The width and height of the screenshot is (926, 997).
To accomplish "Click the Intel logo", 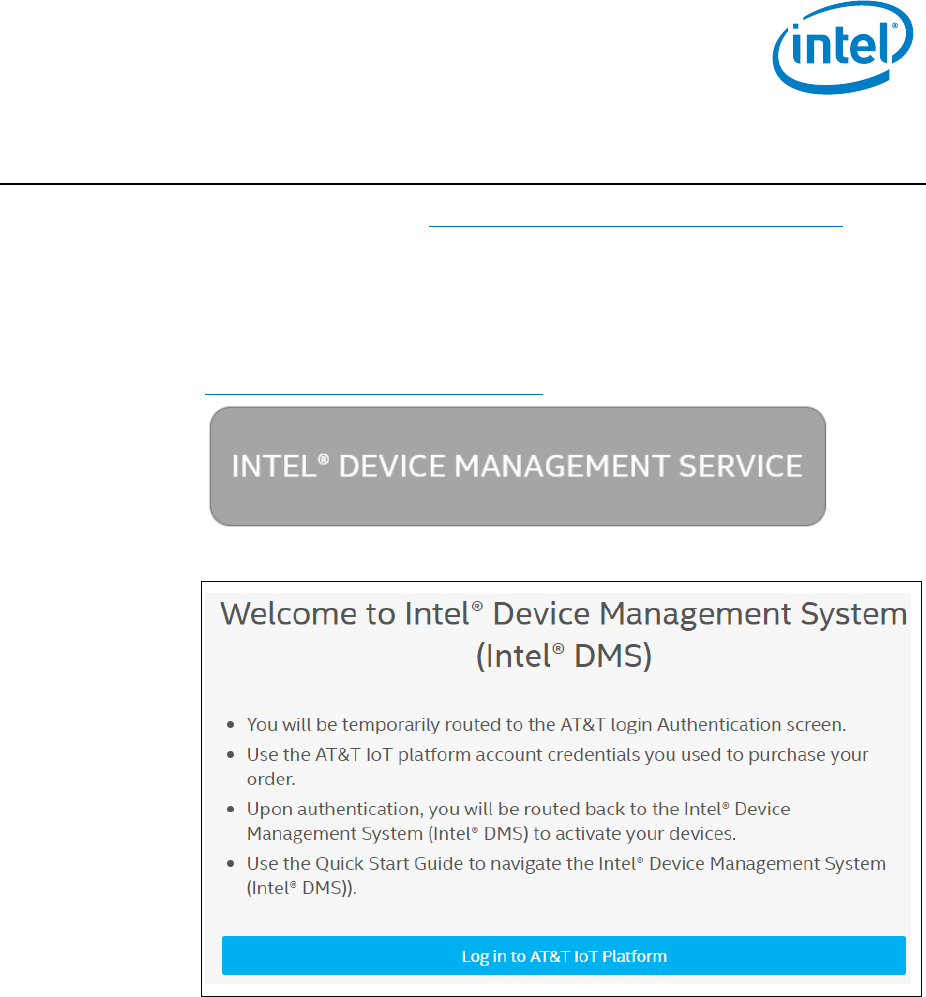I will pos(843,48).
